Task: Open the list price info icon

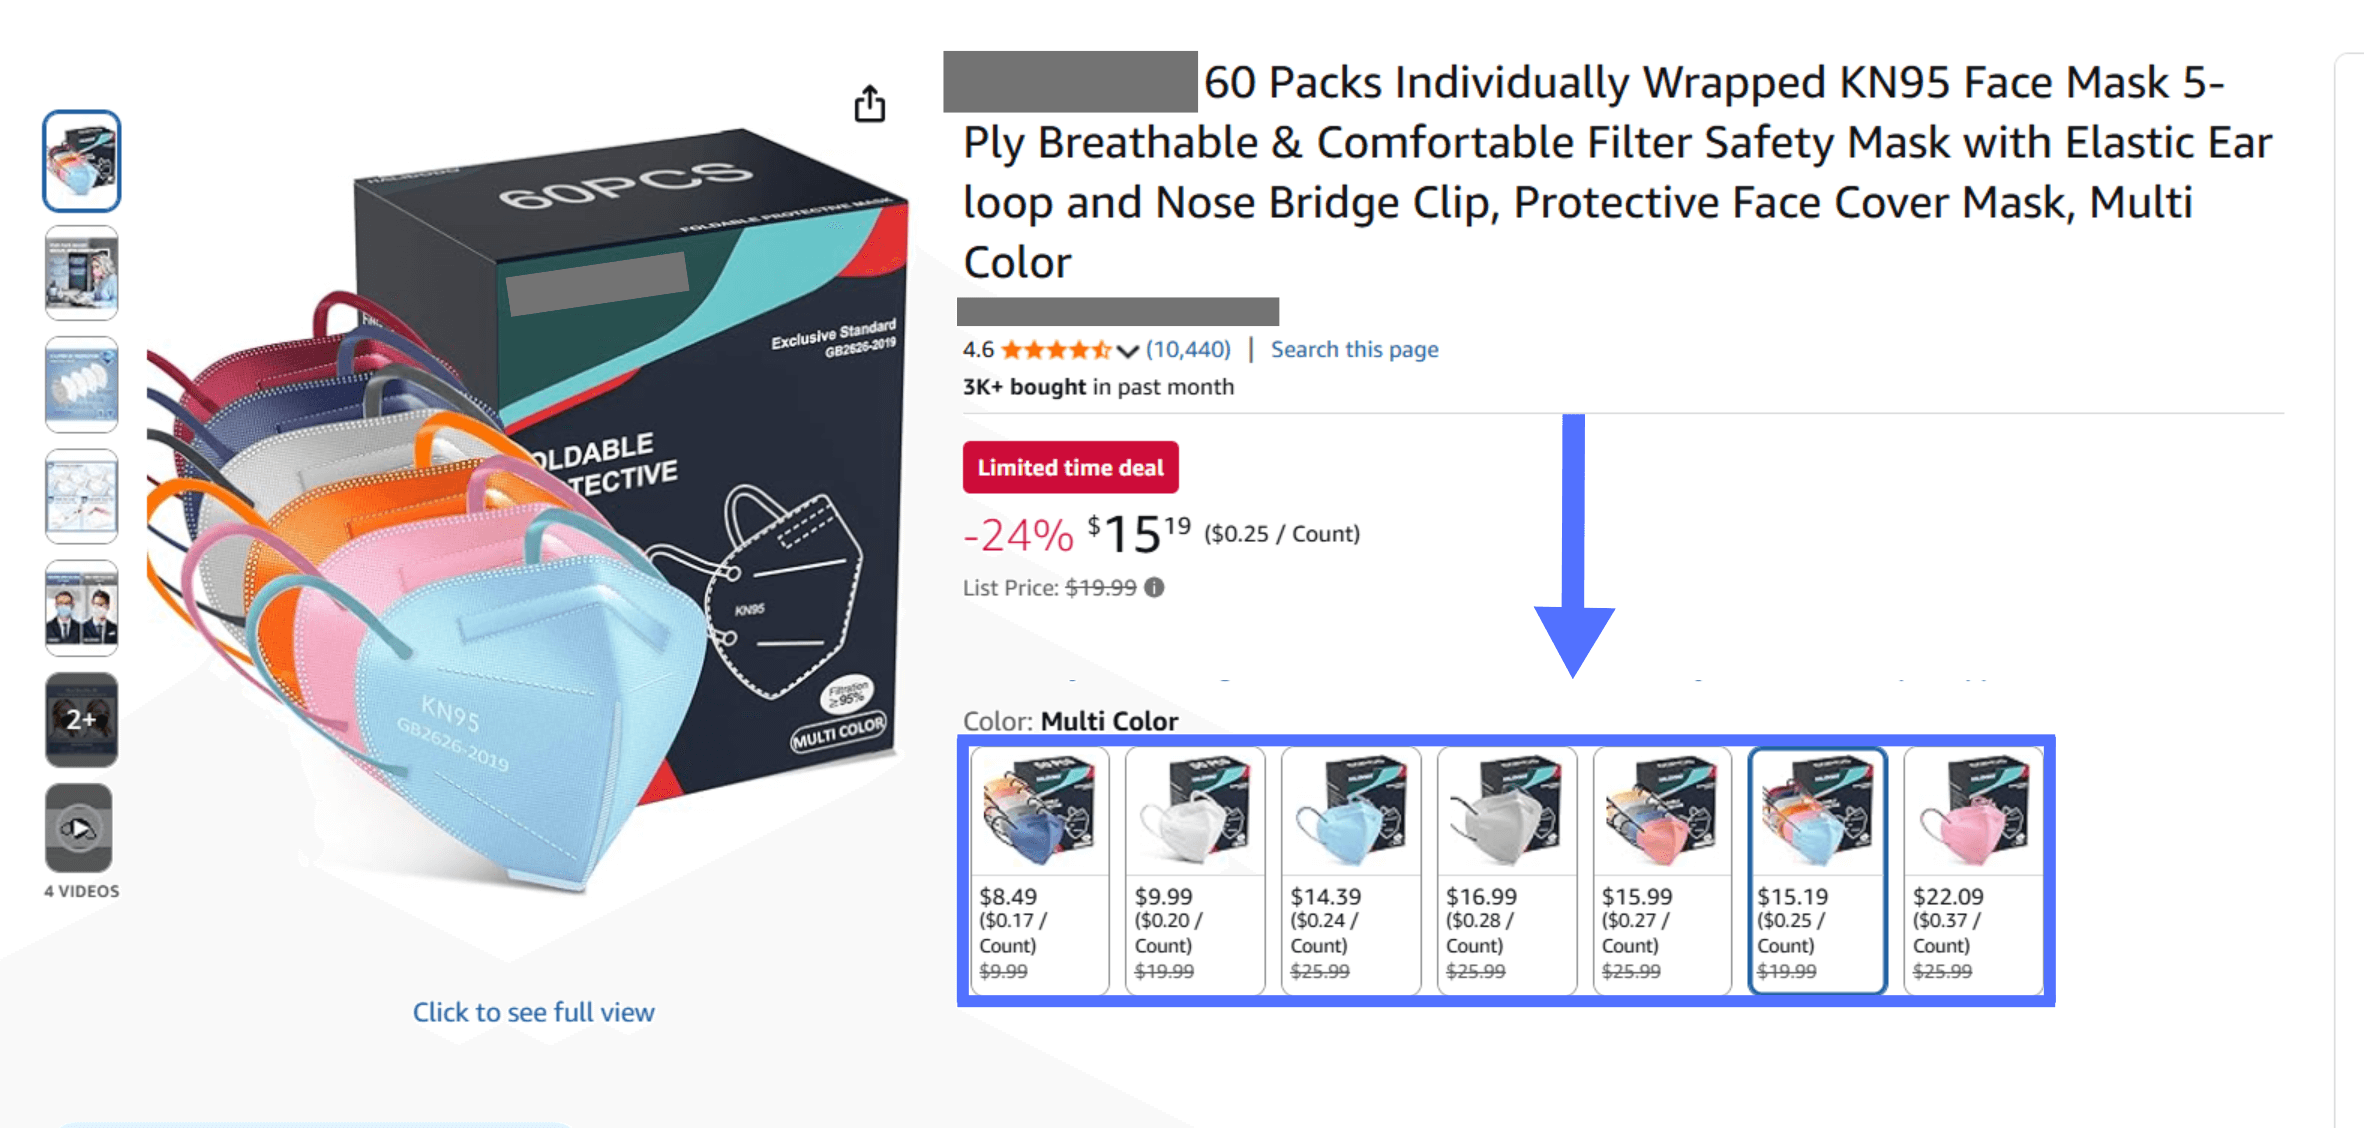Action: point(1154,588)
